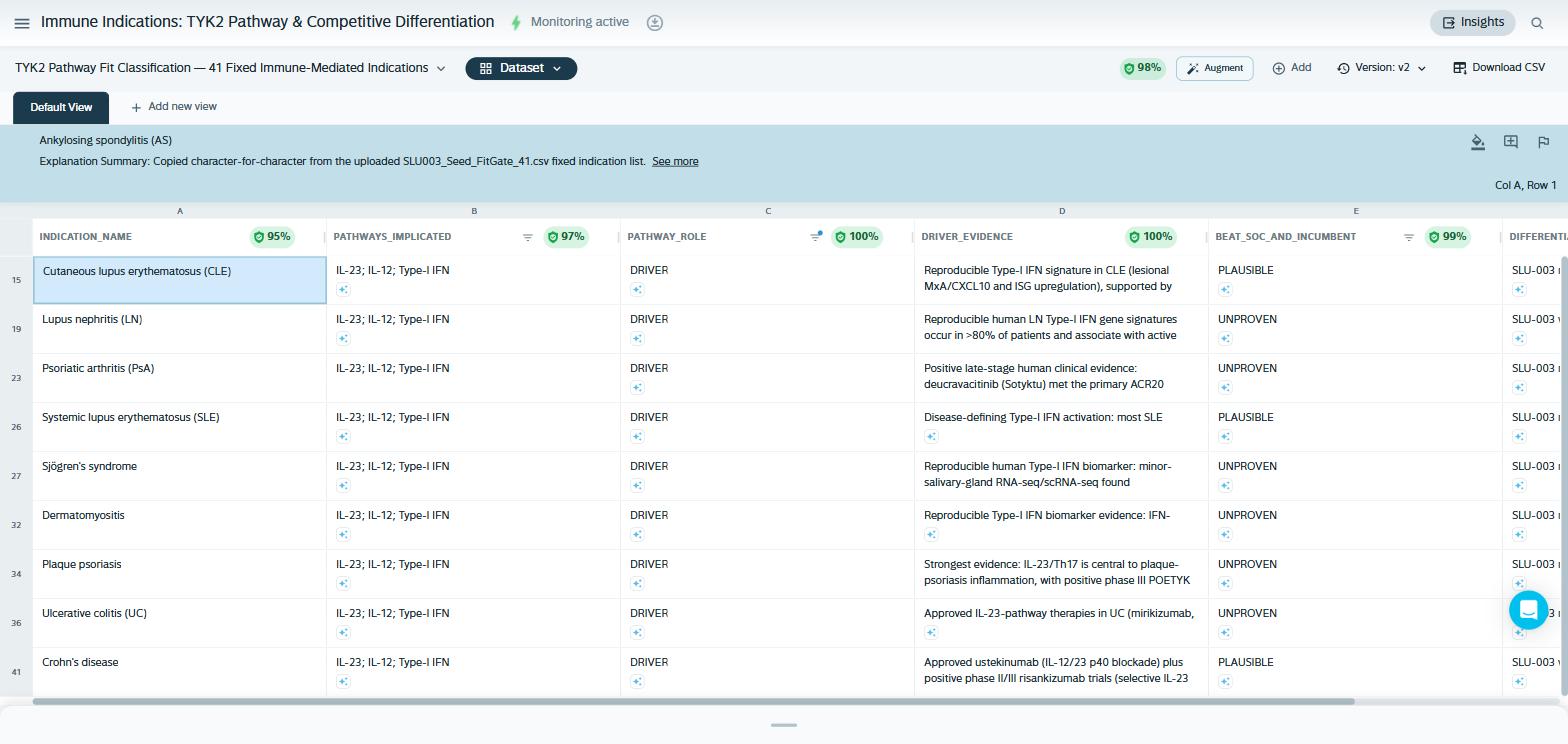
Task: Select the Lupus nephritis (LN) cell
Action: coord(180,329)
